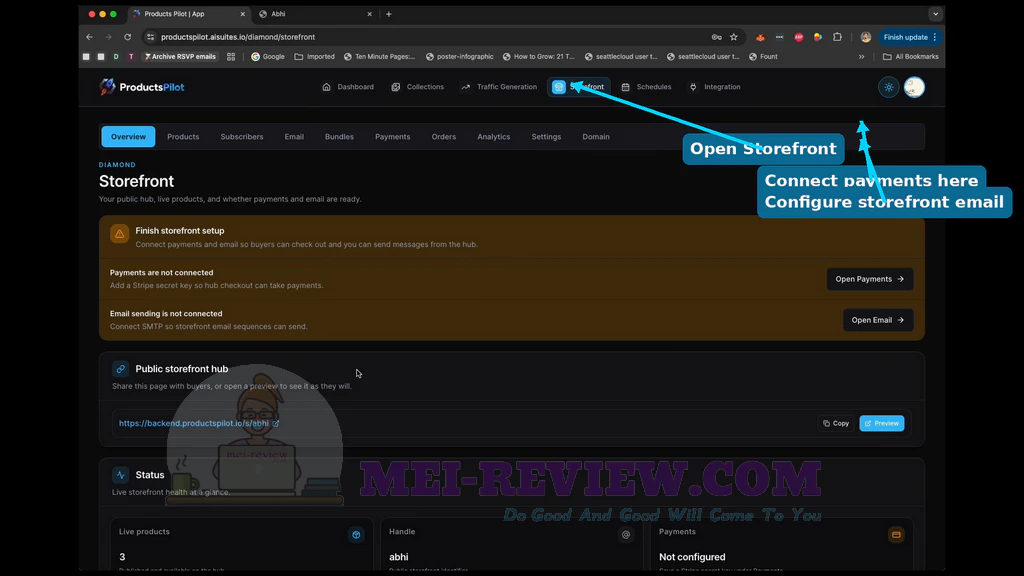Open the Dashboard nav item

pos(348,87)
